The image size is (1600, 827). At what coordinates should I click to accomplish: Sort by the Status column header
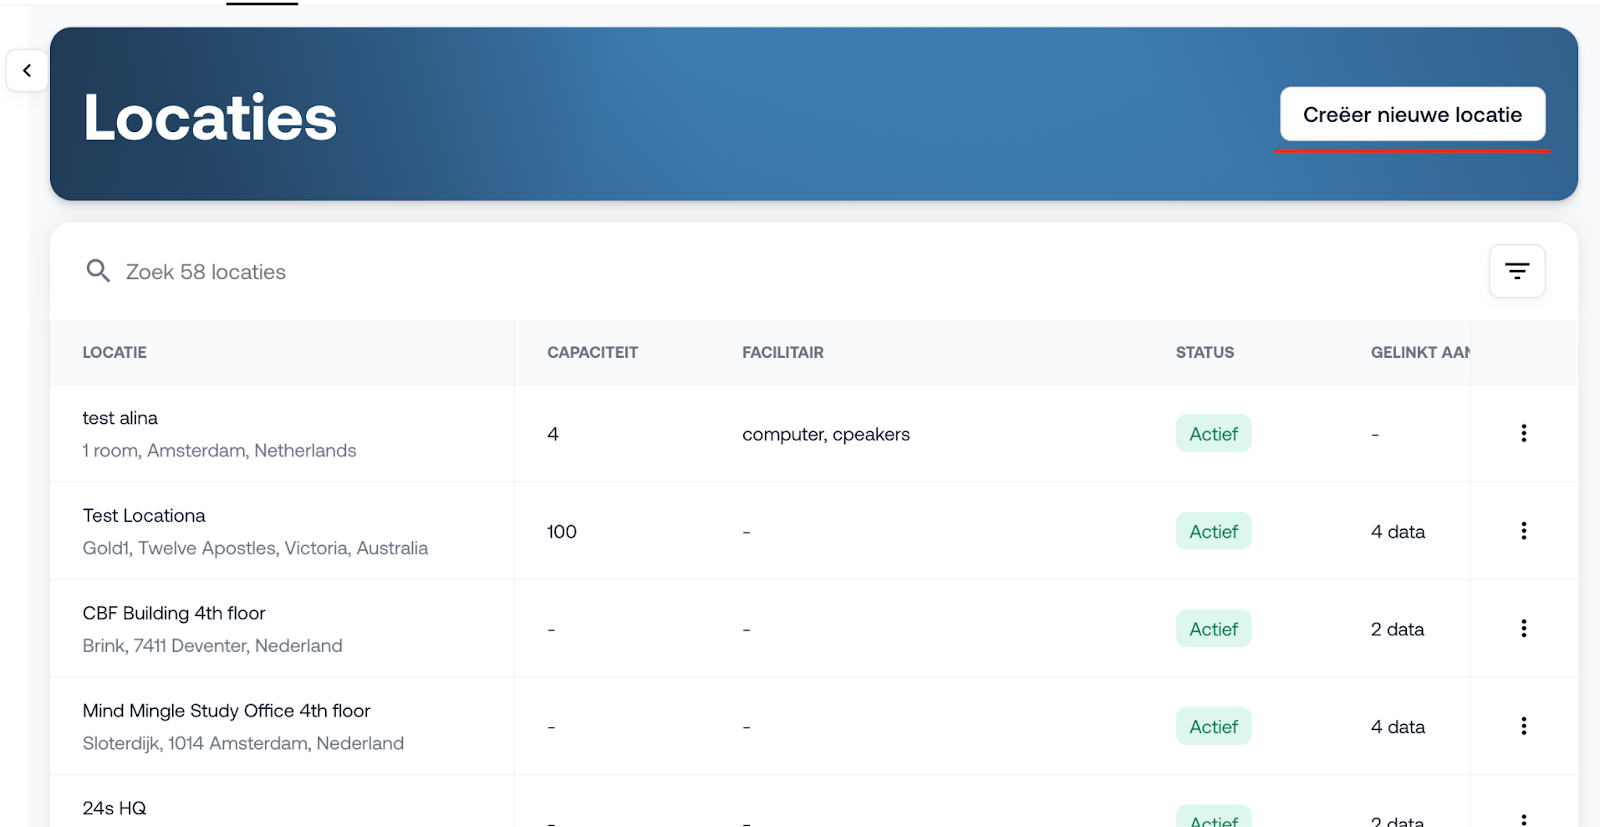1204,352
